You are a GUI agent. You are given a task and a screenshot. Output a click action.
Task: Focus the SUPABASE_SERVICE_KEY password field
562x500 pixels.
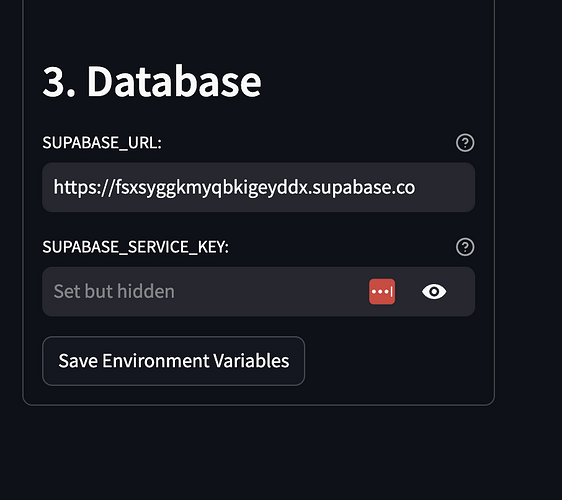[x=259, y=291]
